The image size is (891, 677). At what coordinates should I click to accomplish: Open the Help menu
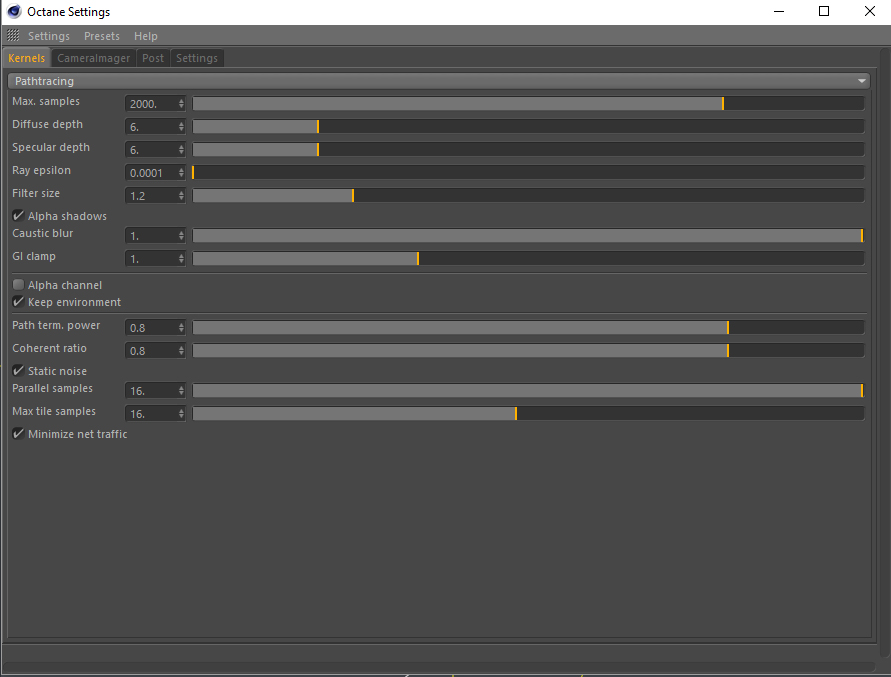pyautogui.click(x=145, y=36)
